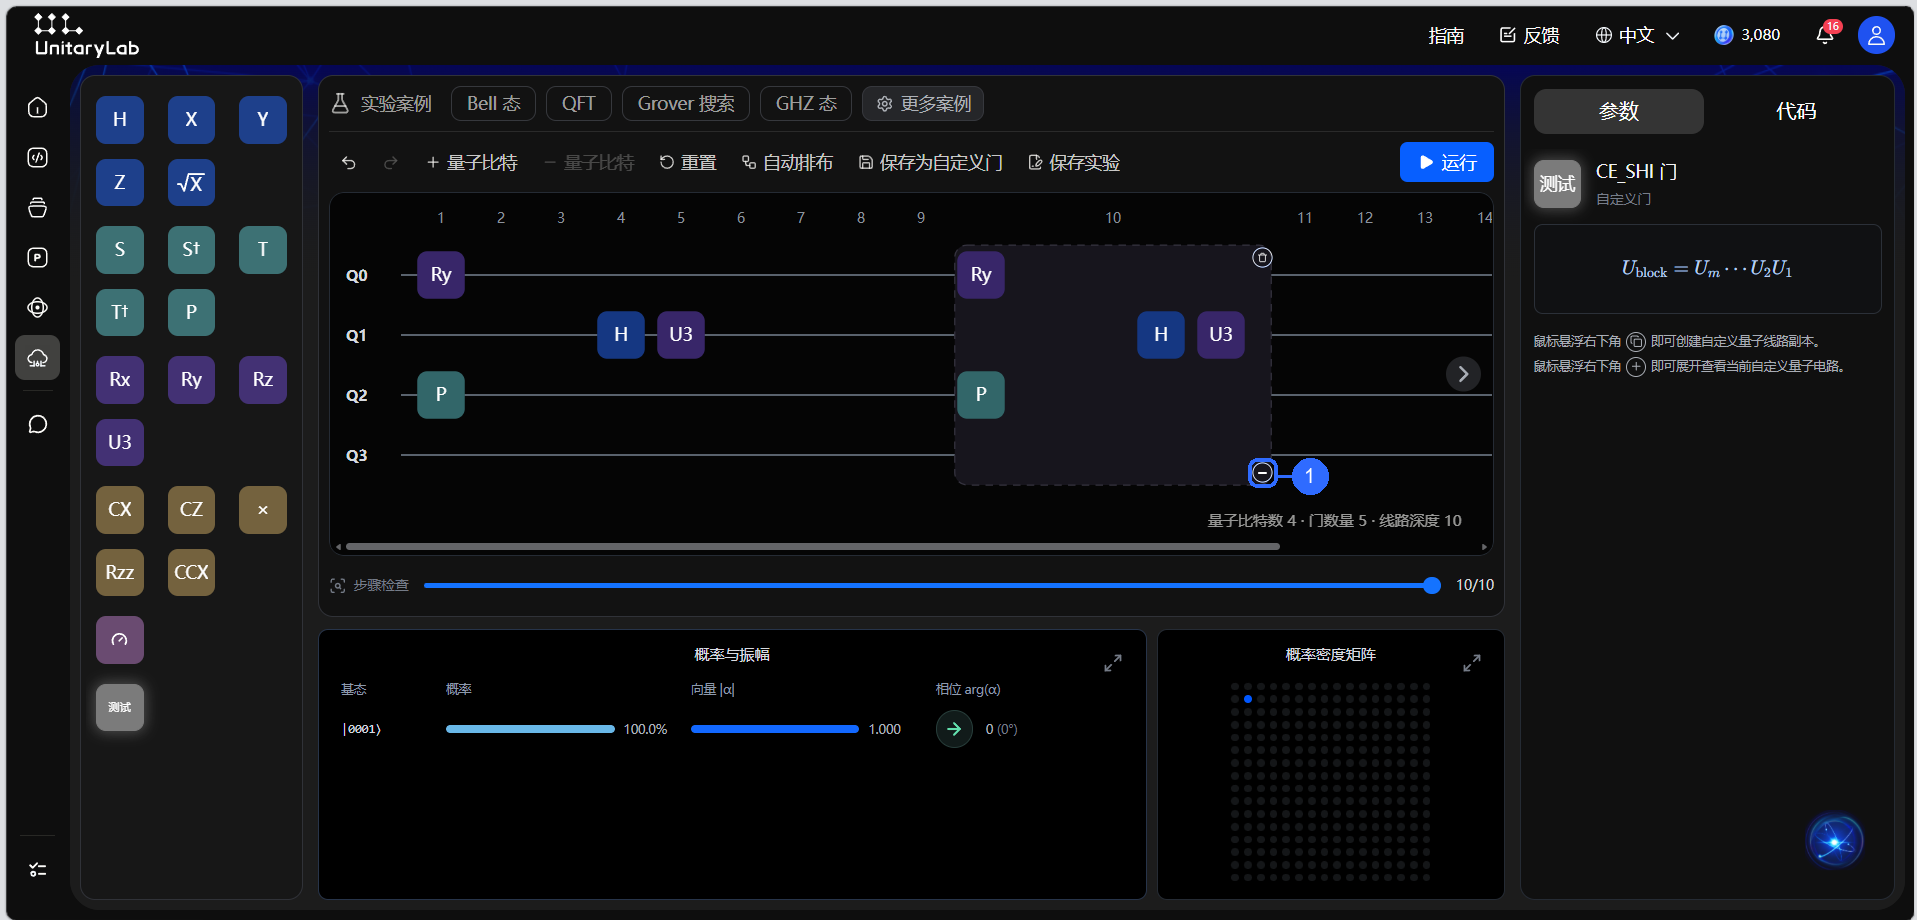Switch to the 参数 tab
1917x920 pixels.
(x=1618, y=111)
